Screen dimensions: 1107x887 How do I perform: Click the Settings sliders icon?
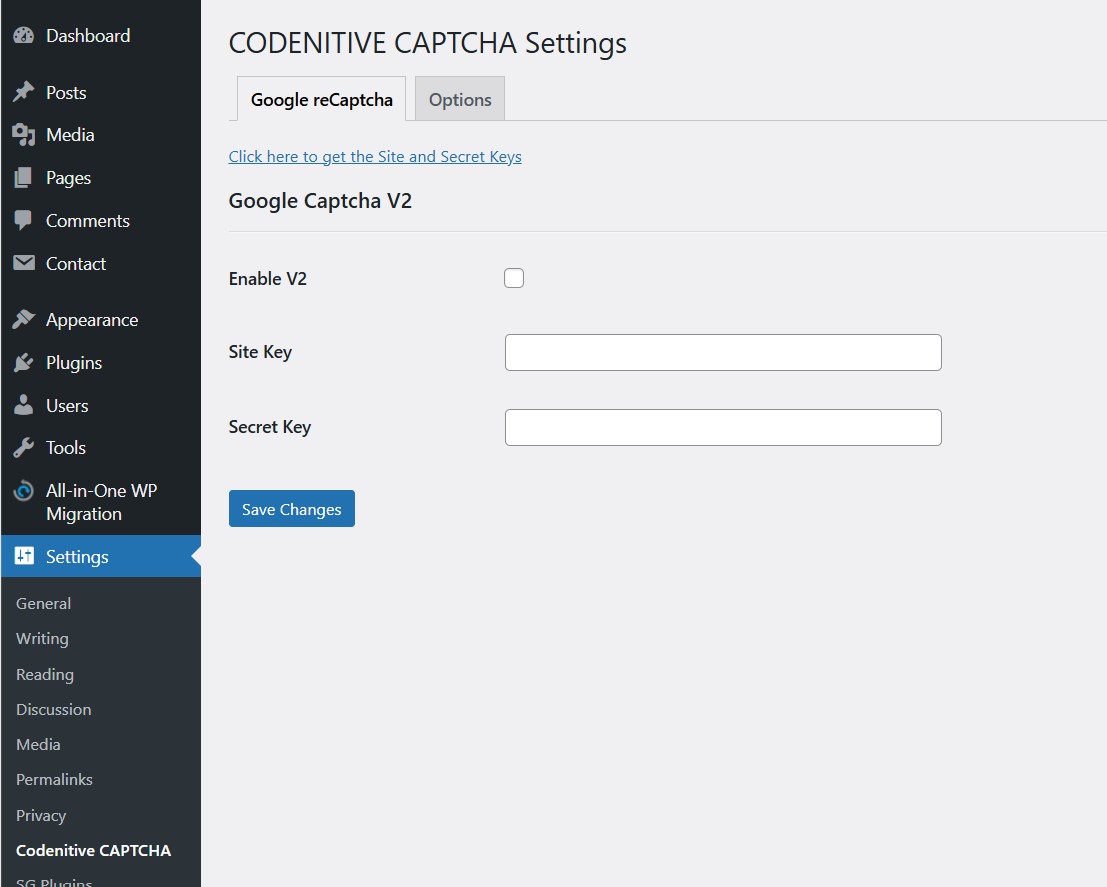pos(24,556)
